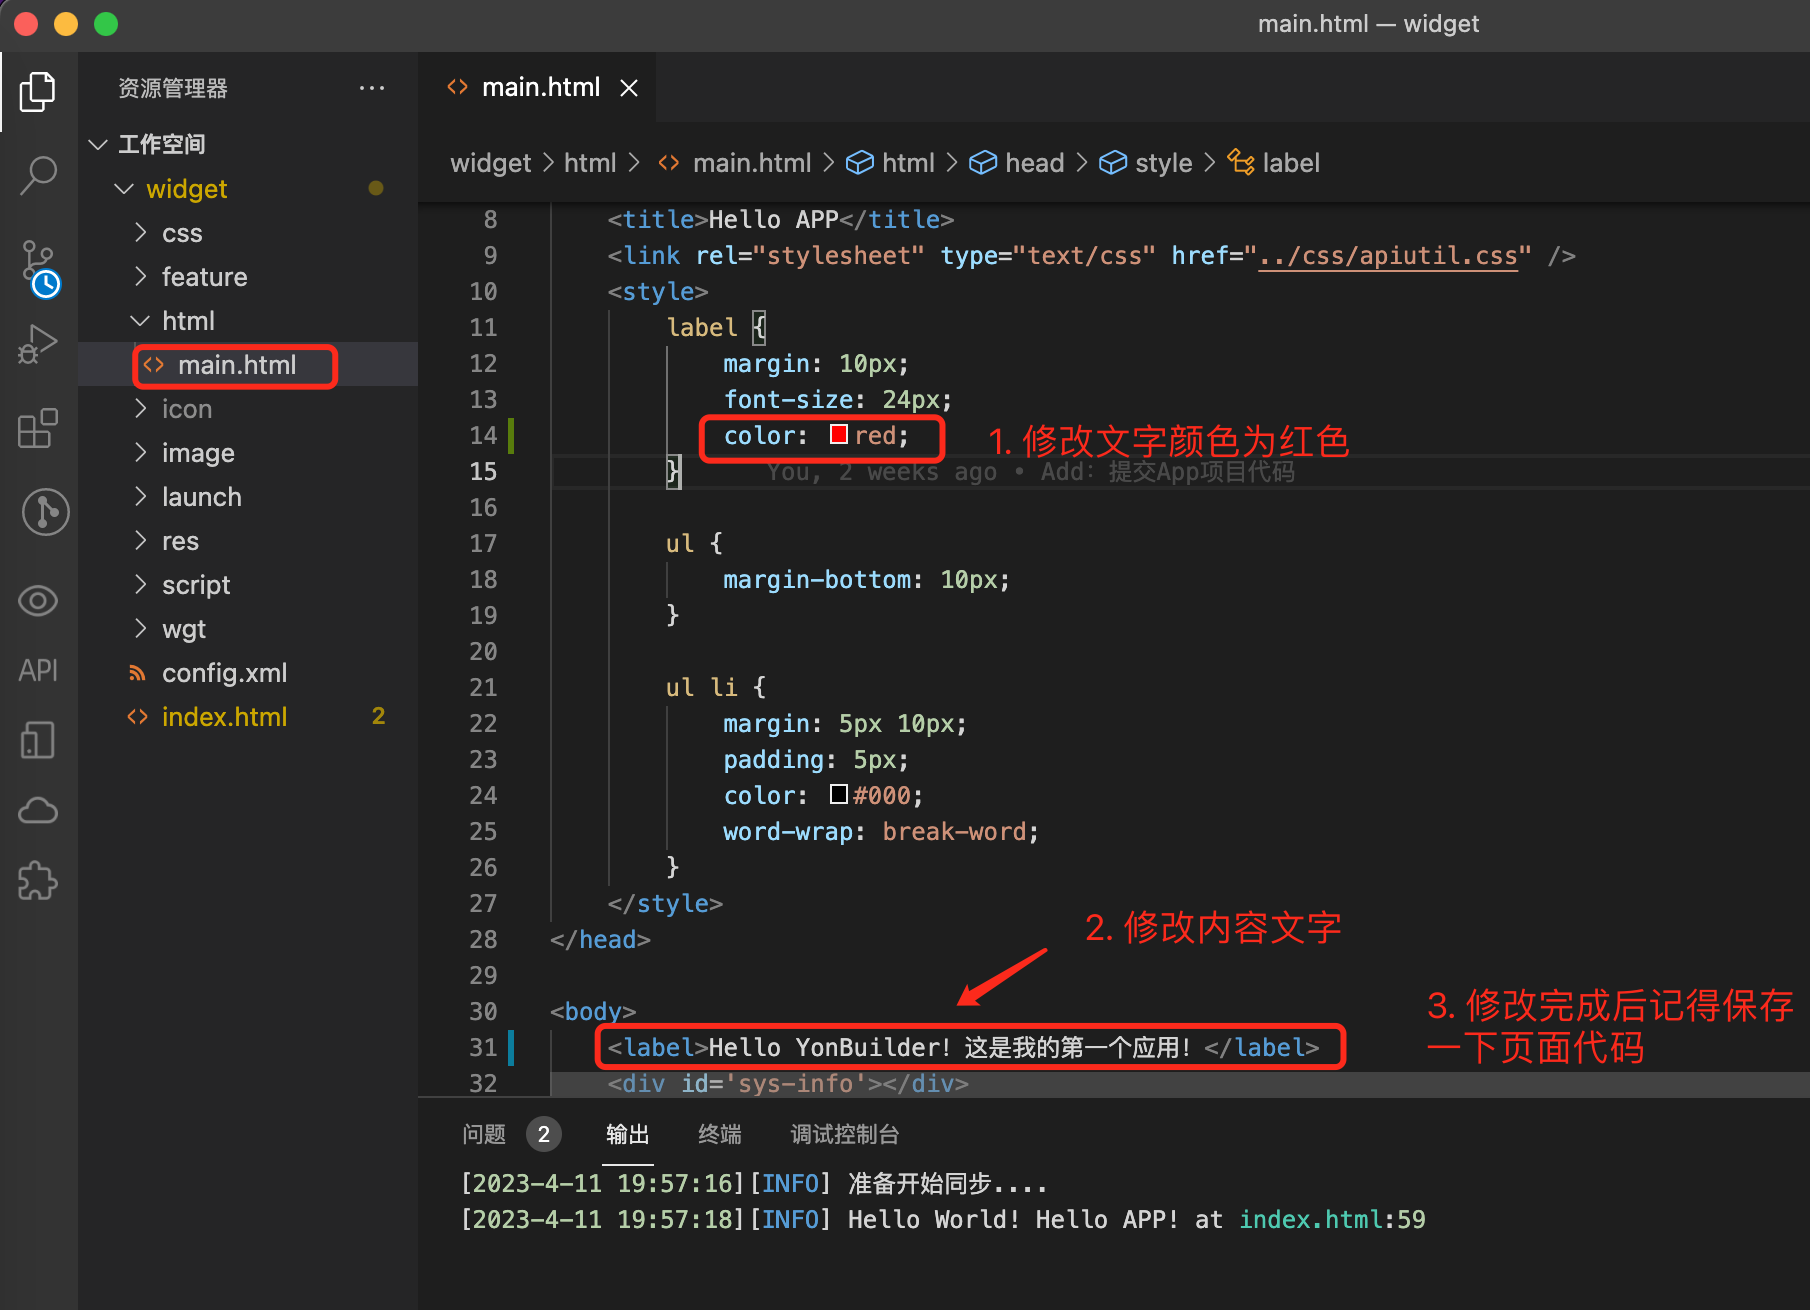Viewport: 1810px width, 1310px height.
Task: Switch to the 终端 terminal tab
Action: (x=719, y=1134)
